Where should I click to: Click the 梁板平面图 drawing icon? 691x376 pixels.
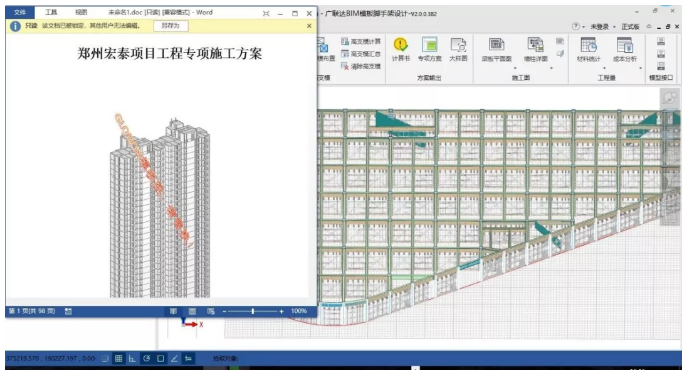(497, 49)
